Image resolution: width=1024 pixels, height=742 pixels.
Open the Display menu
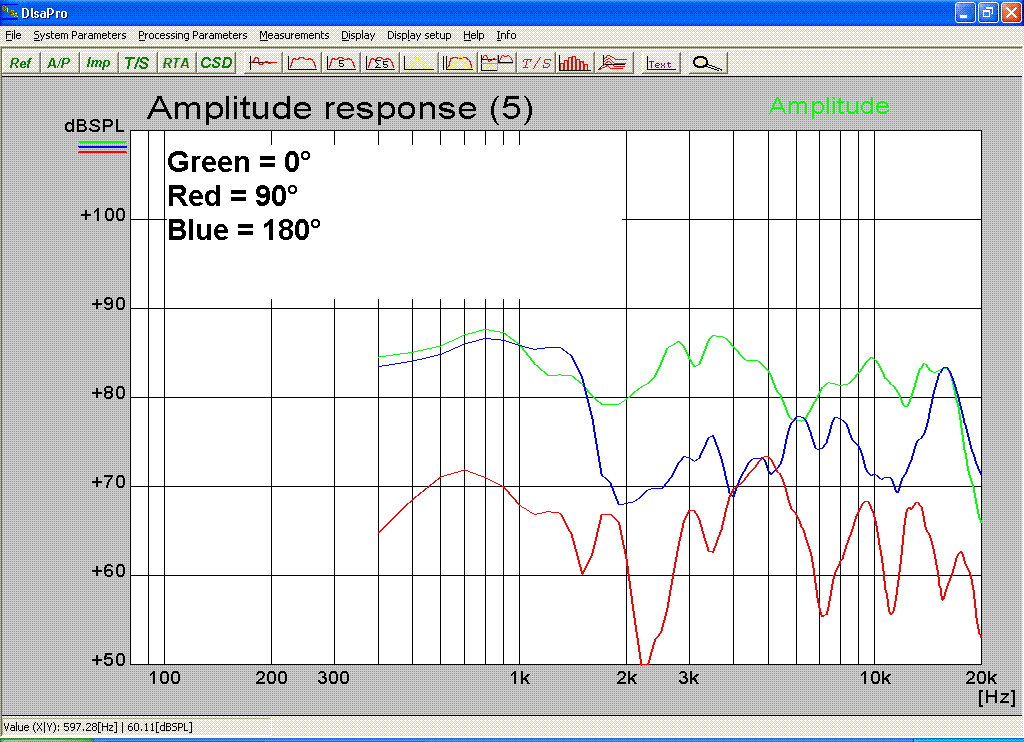pyautogui.click(x=358, y=35)
